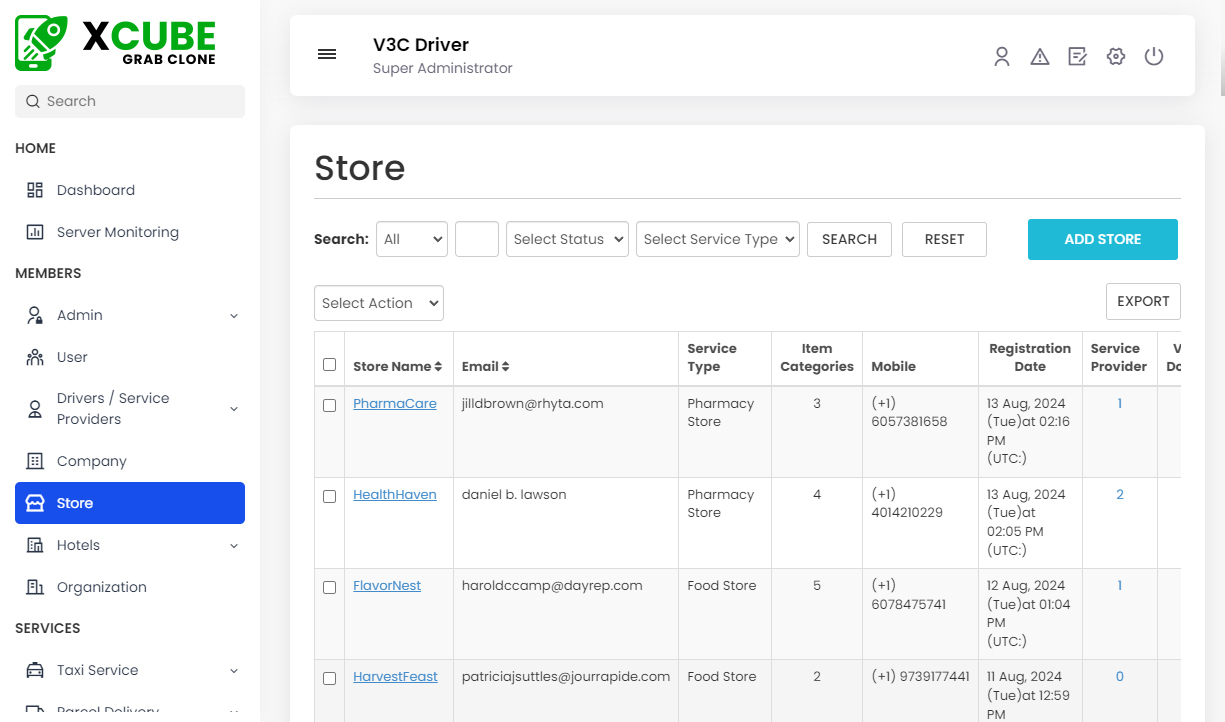Check the PharmaCare row checkbox
This screenshot has width=1225, height=722.
tap(330, 406)
